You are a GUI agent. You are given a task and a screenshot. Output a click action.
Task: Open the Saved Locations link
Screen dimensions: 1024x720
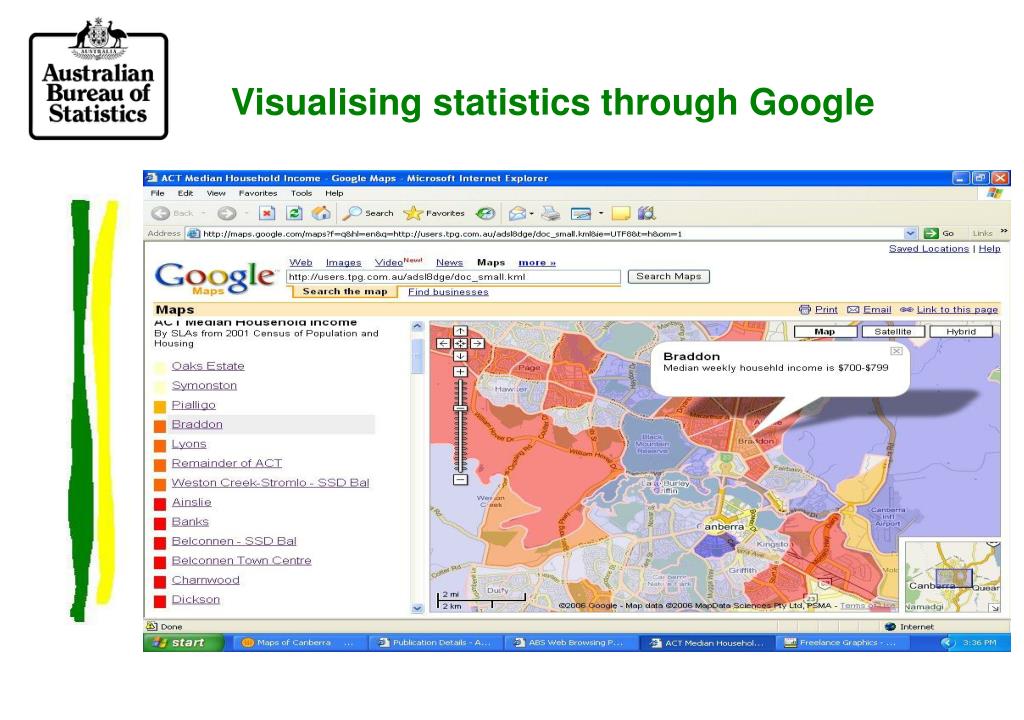(929, 249)
